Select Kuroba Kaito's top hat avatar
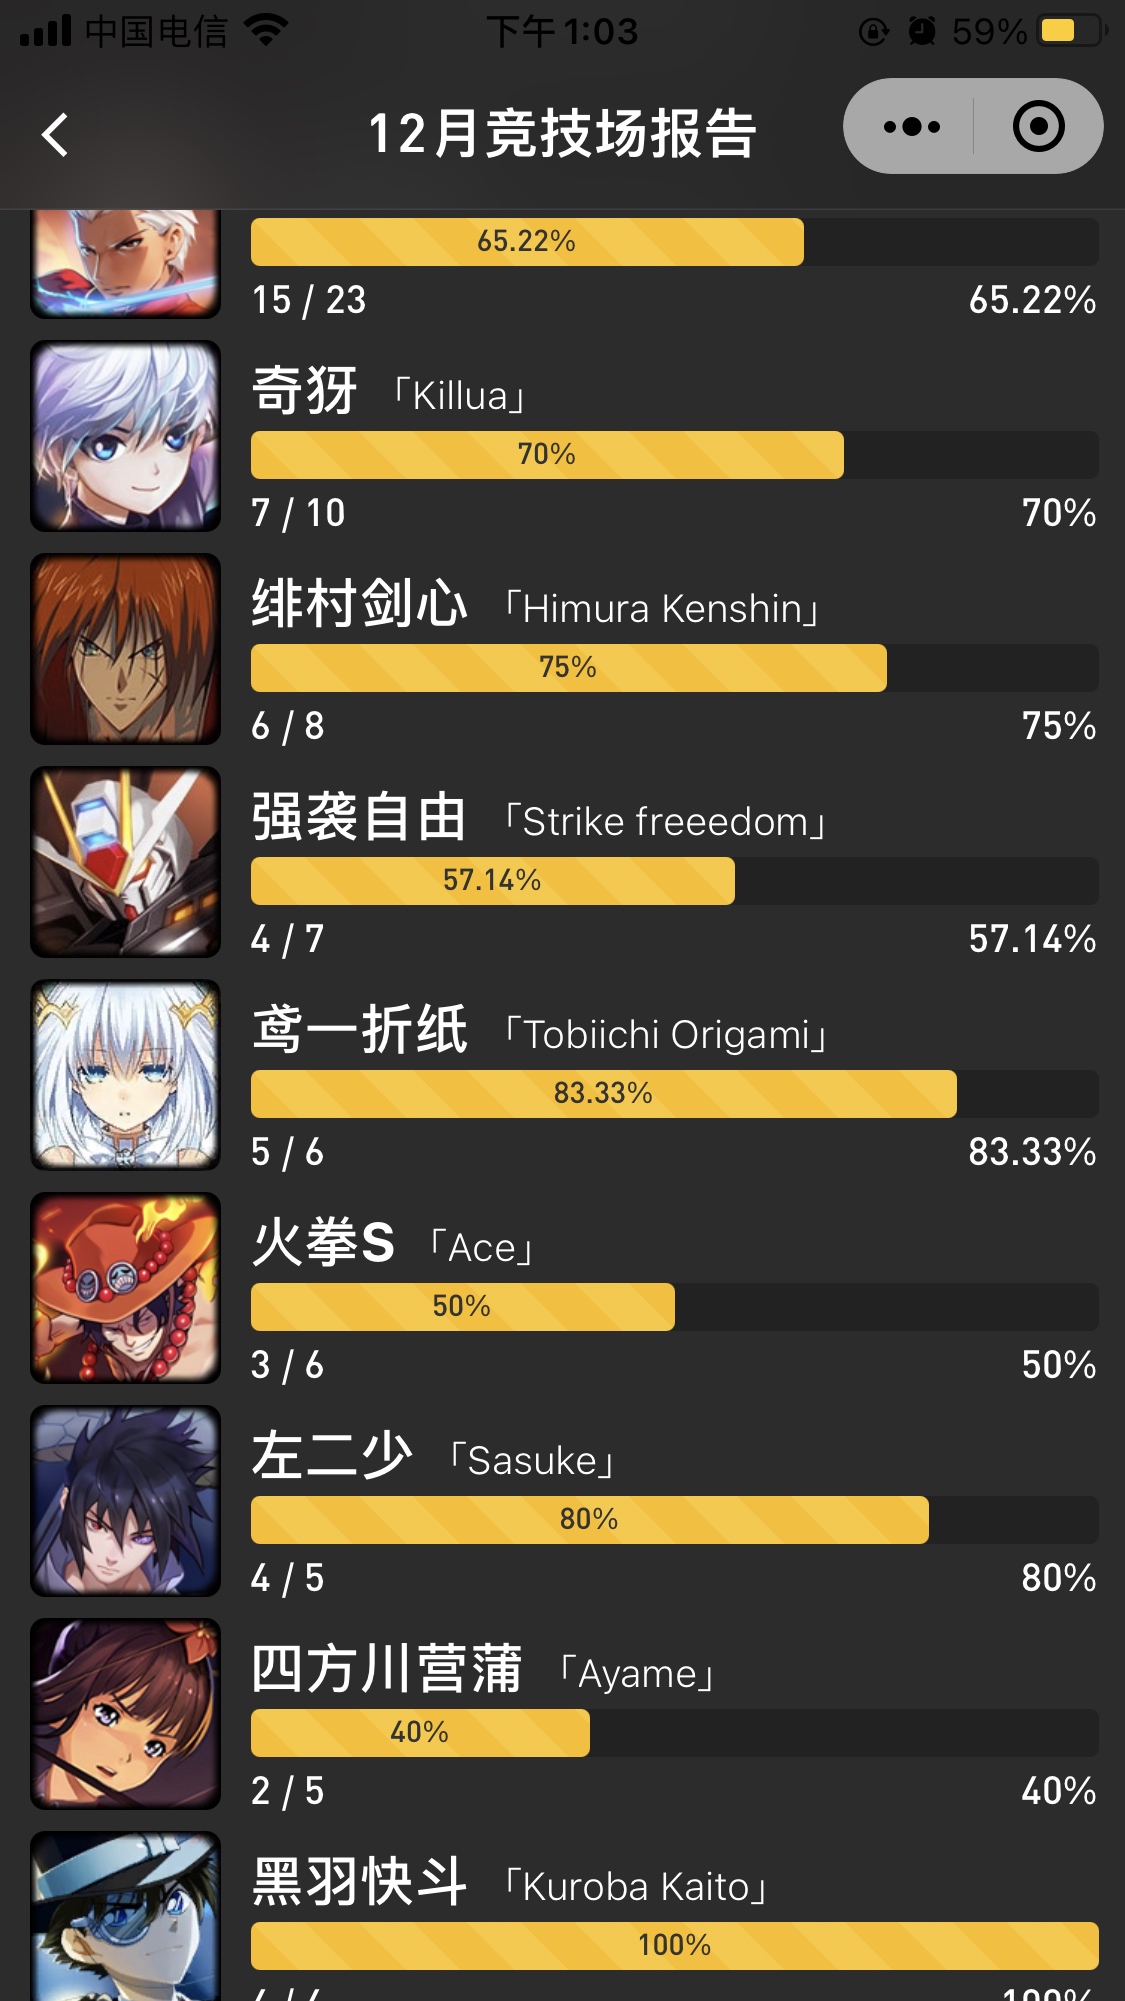The width and height of the screenshot is (1125, 2001). 125,1916
